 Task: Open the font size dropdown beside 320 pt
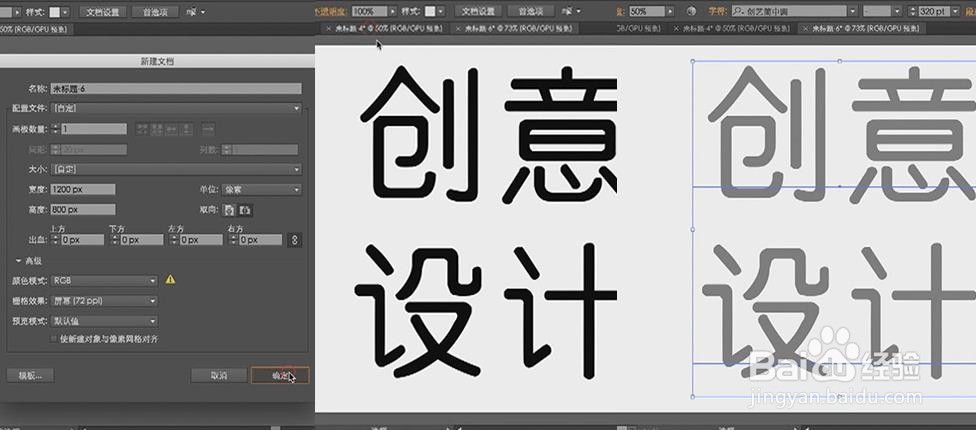click(x=955, y=11)
